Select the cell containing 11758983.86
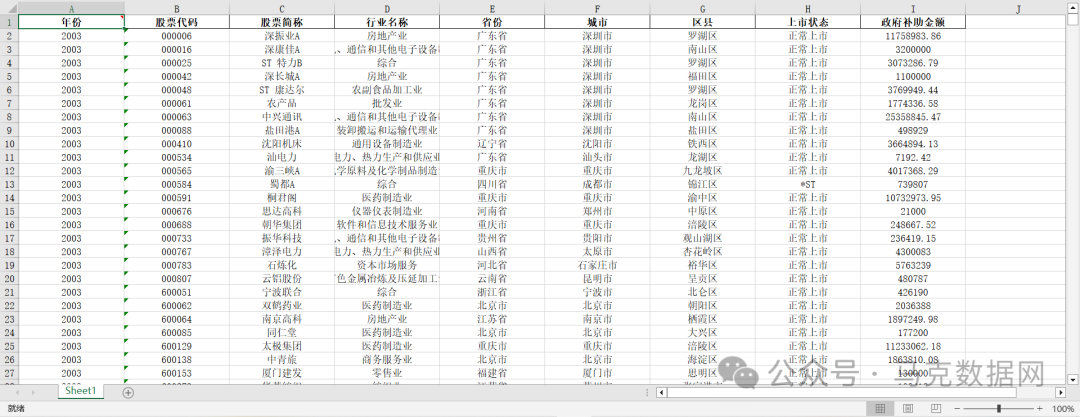 tap(913, 36)
